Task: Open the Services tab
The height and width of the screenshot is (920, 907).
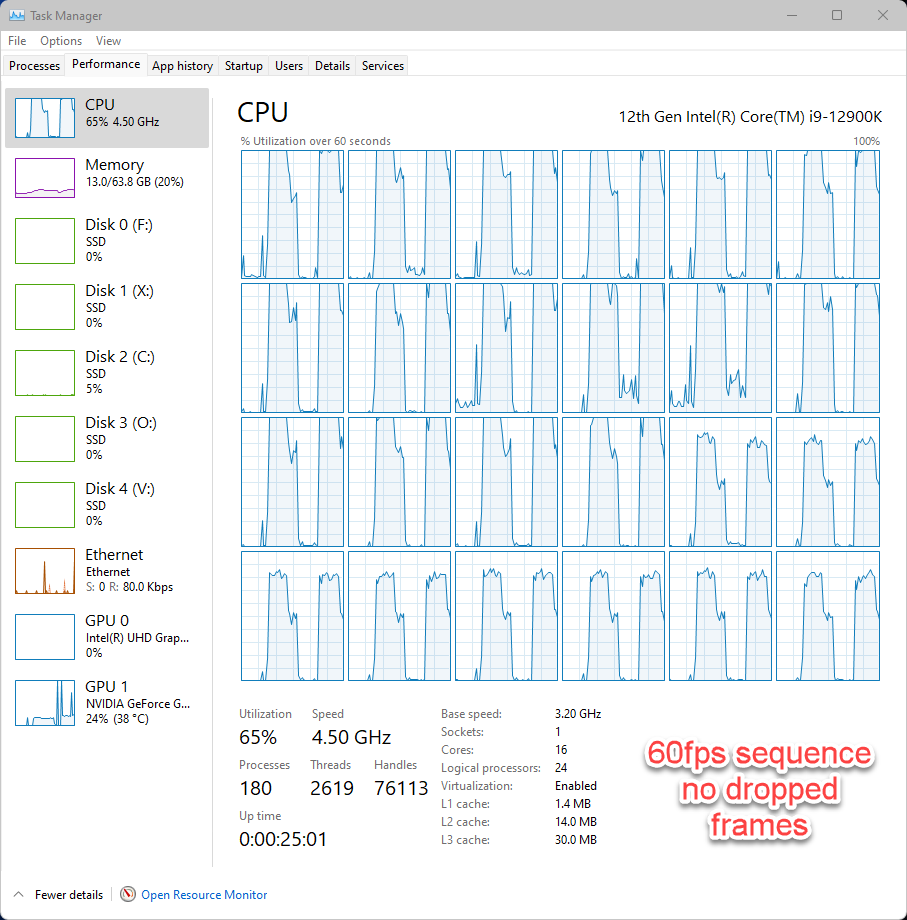Action: pyautogui.click(x=381, y=65)
